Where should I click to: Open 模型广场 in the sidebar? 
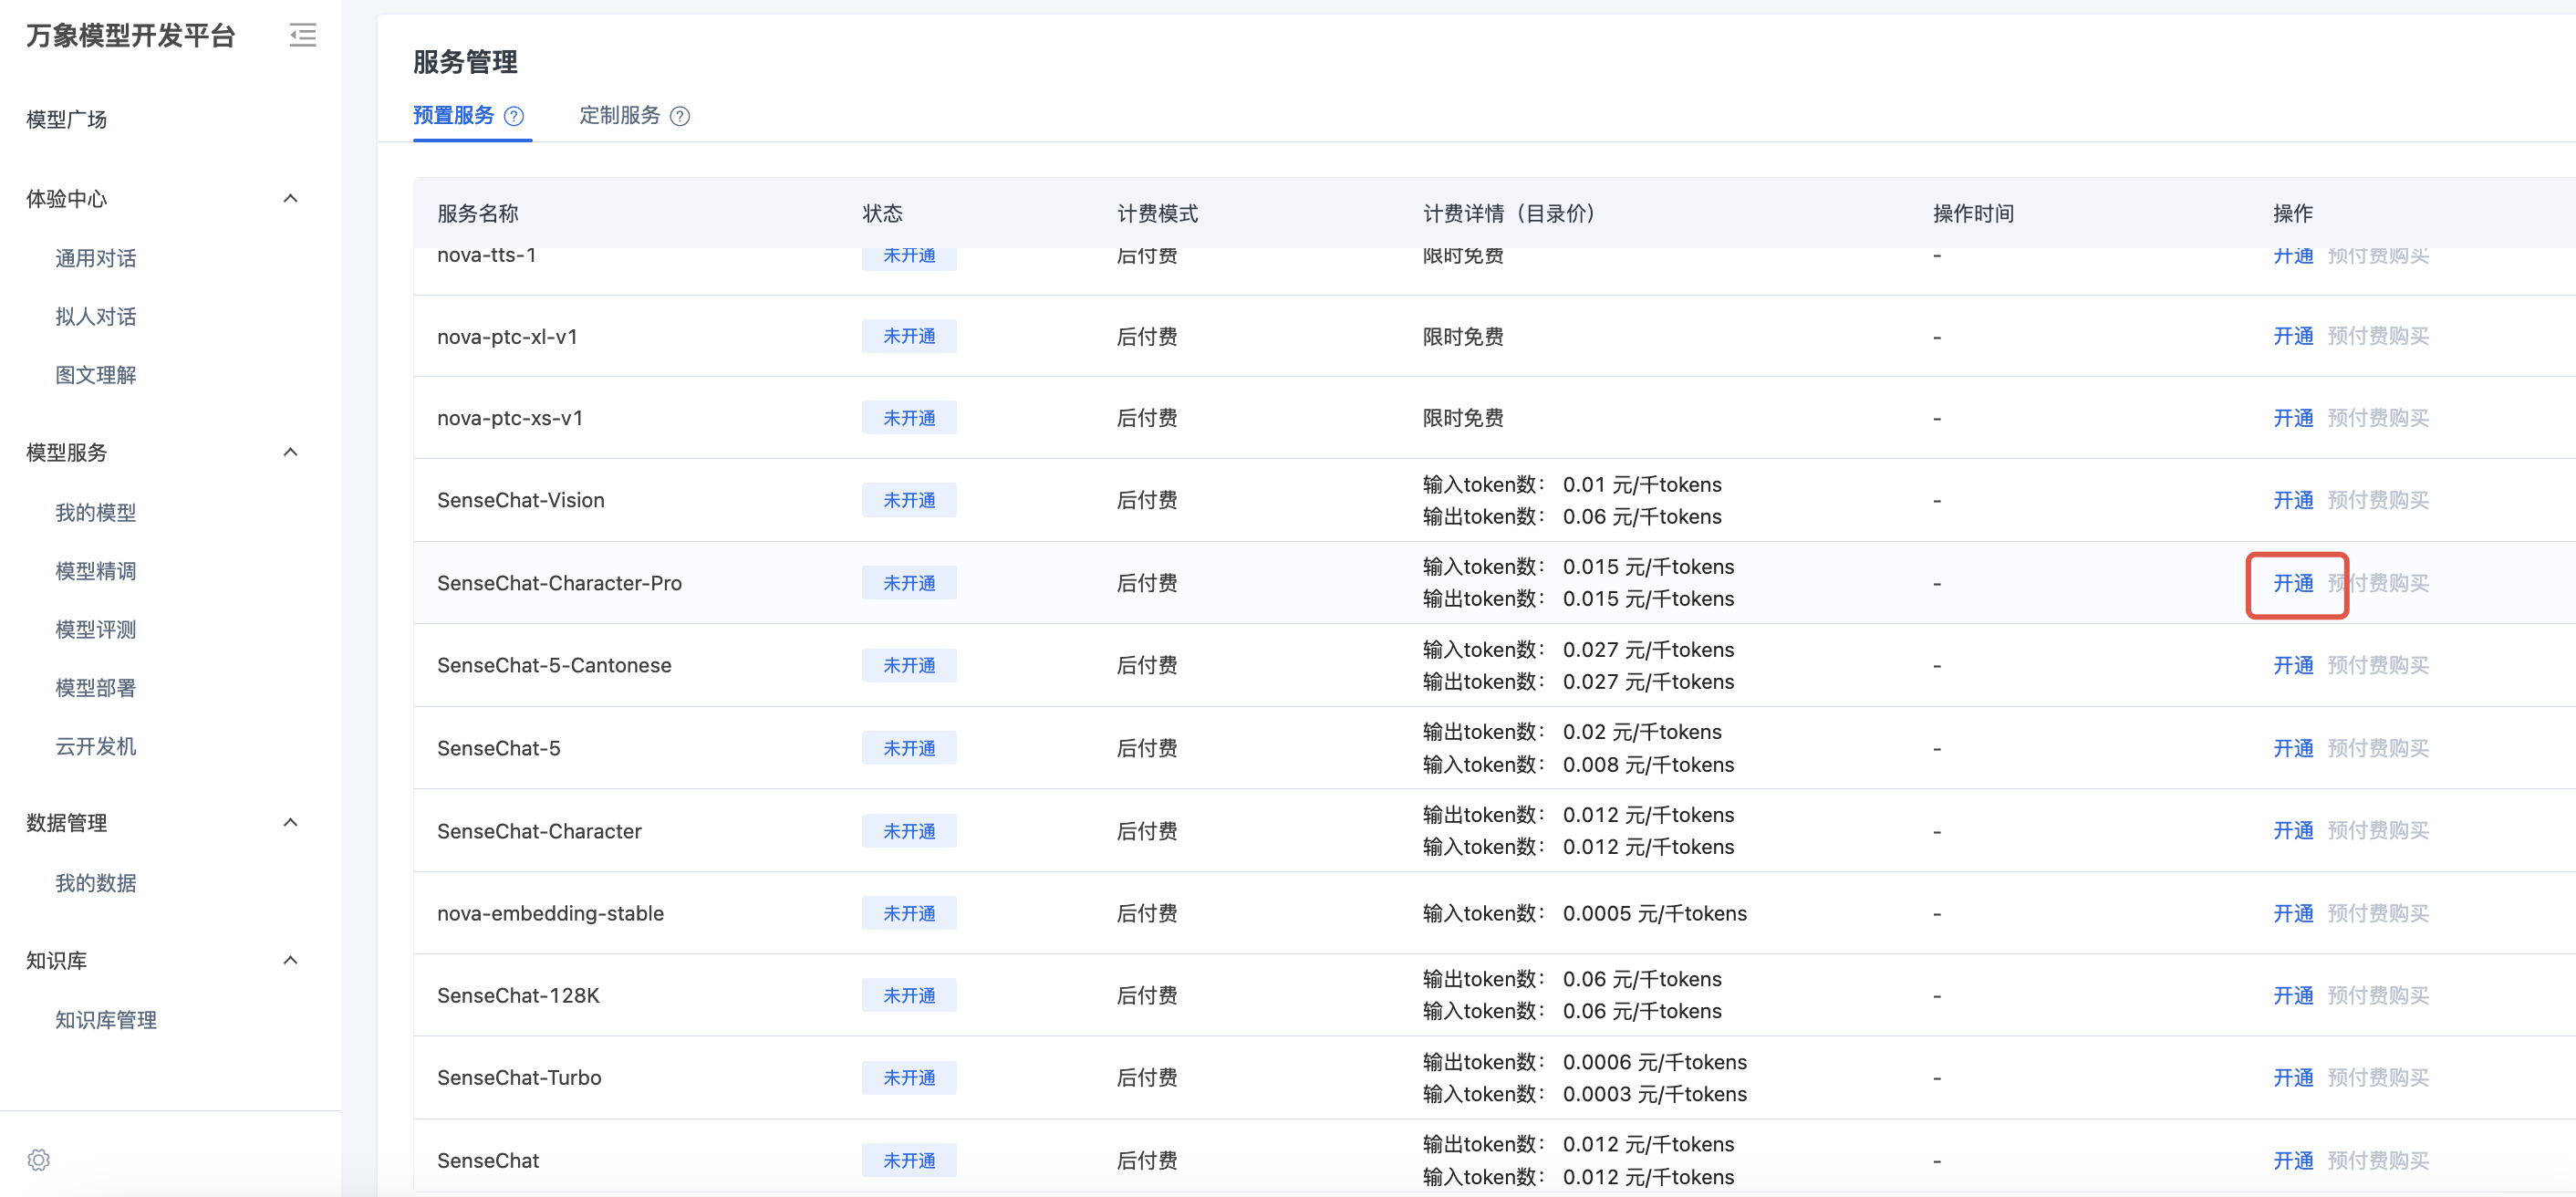[67, 119]
